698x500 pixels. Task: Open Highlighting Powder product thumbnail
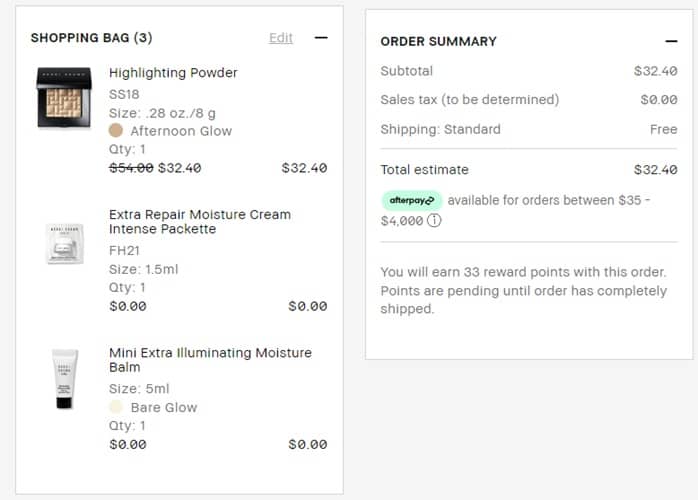pos(64,97)
